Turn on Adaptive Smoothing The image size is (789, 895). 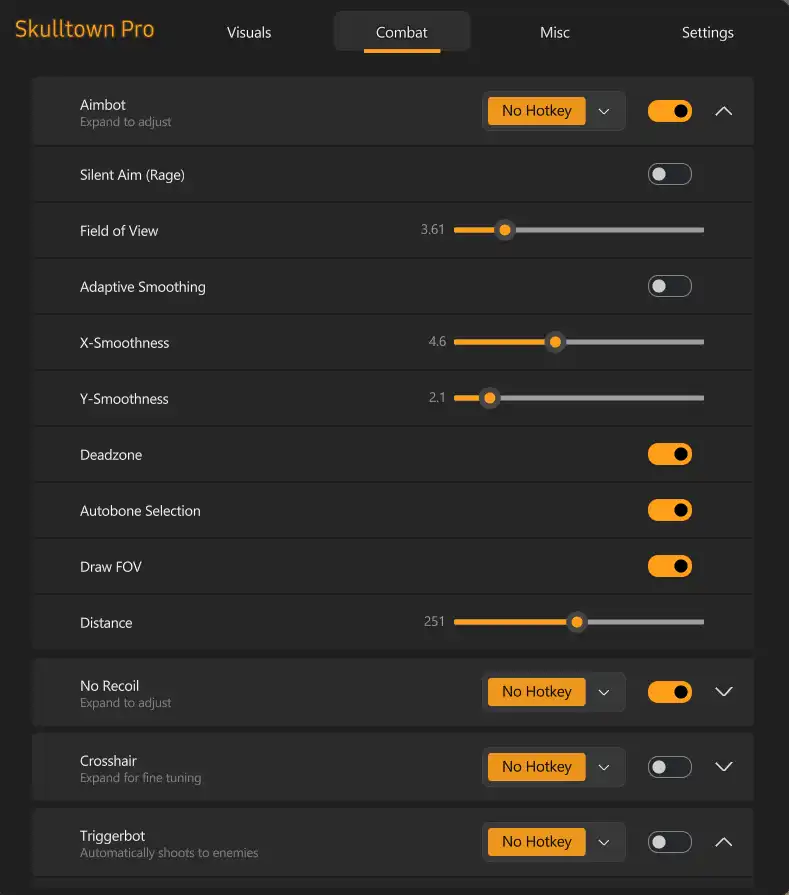click(669, 287)
